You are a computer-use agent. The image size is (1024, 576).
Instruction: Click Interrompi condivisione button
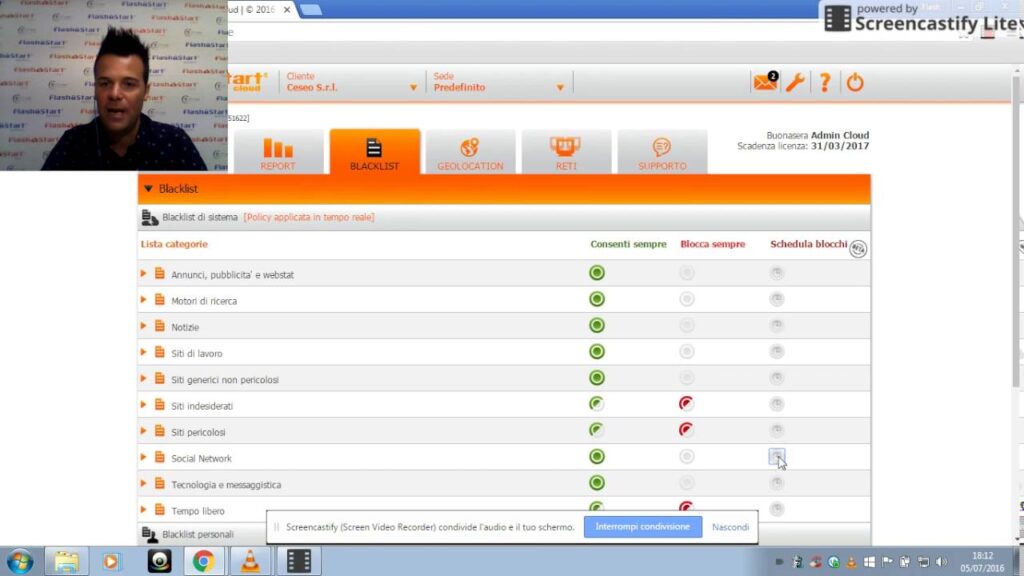pos(643,526)
